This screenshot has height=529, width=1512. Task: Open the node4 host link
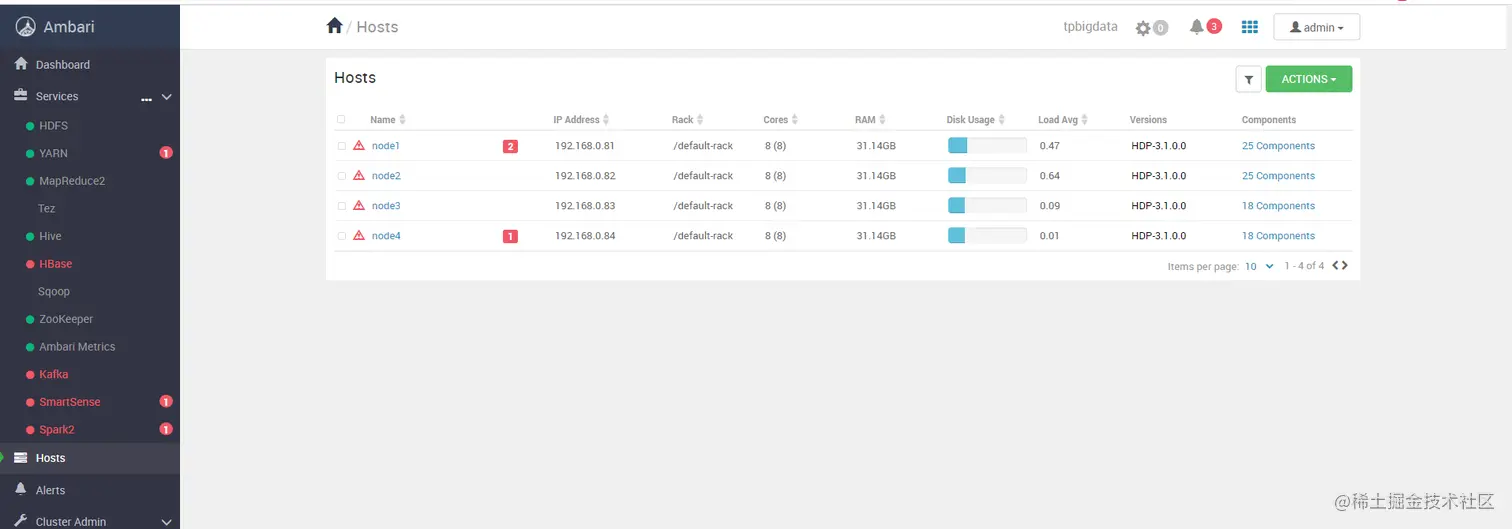click(386, 236)
